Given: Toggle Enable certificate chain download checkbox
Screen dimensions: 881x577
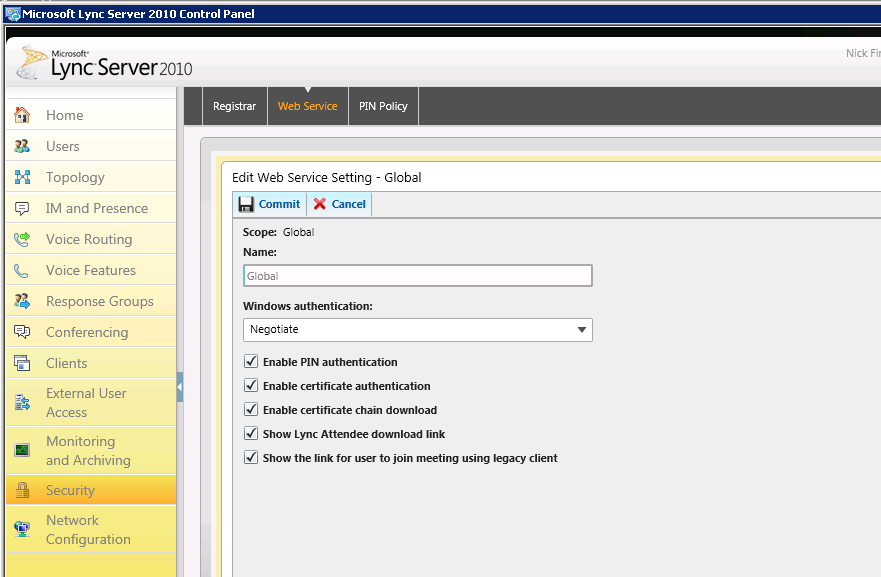Looking at the screenshot, I should click(x=251, y=410).
